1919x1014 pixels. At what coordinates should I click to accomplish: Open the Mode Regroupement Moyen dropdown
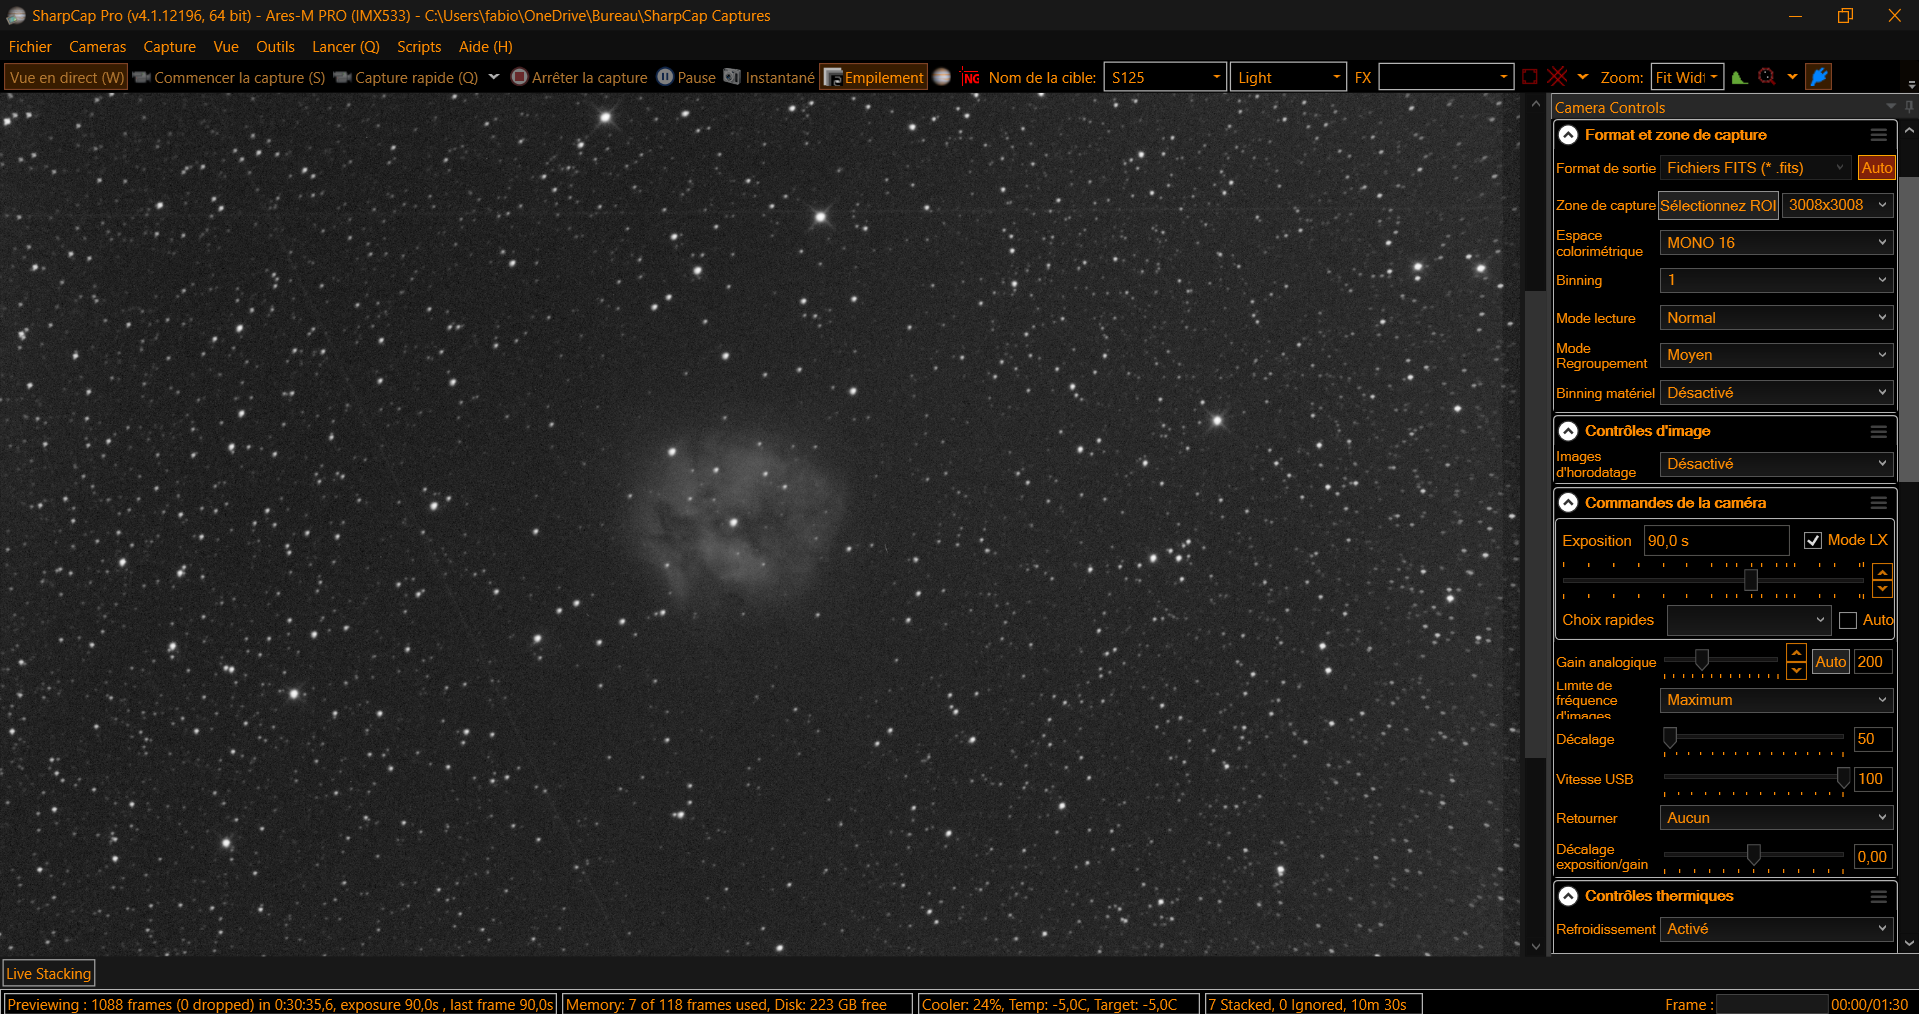[1776, 355]
